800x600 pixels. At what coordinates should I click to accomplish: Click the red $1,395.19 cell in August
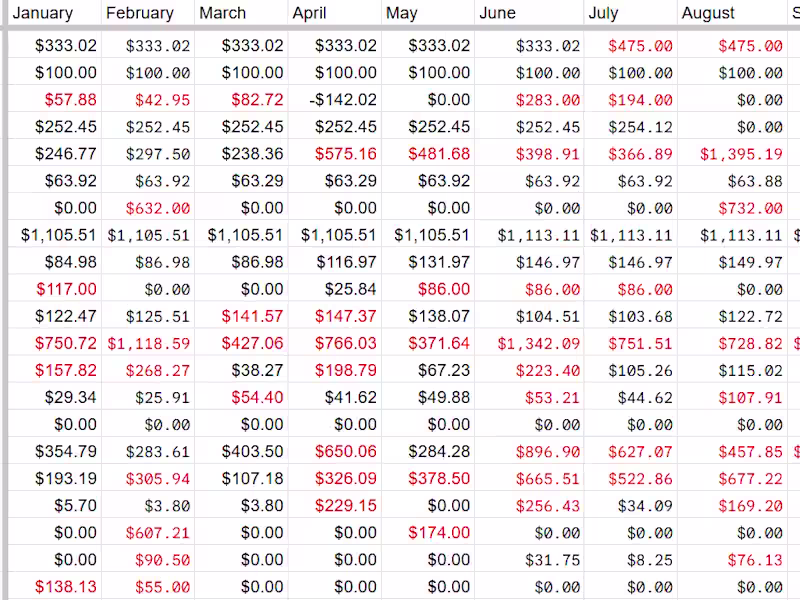point(741,154)
